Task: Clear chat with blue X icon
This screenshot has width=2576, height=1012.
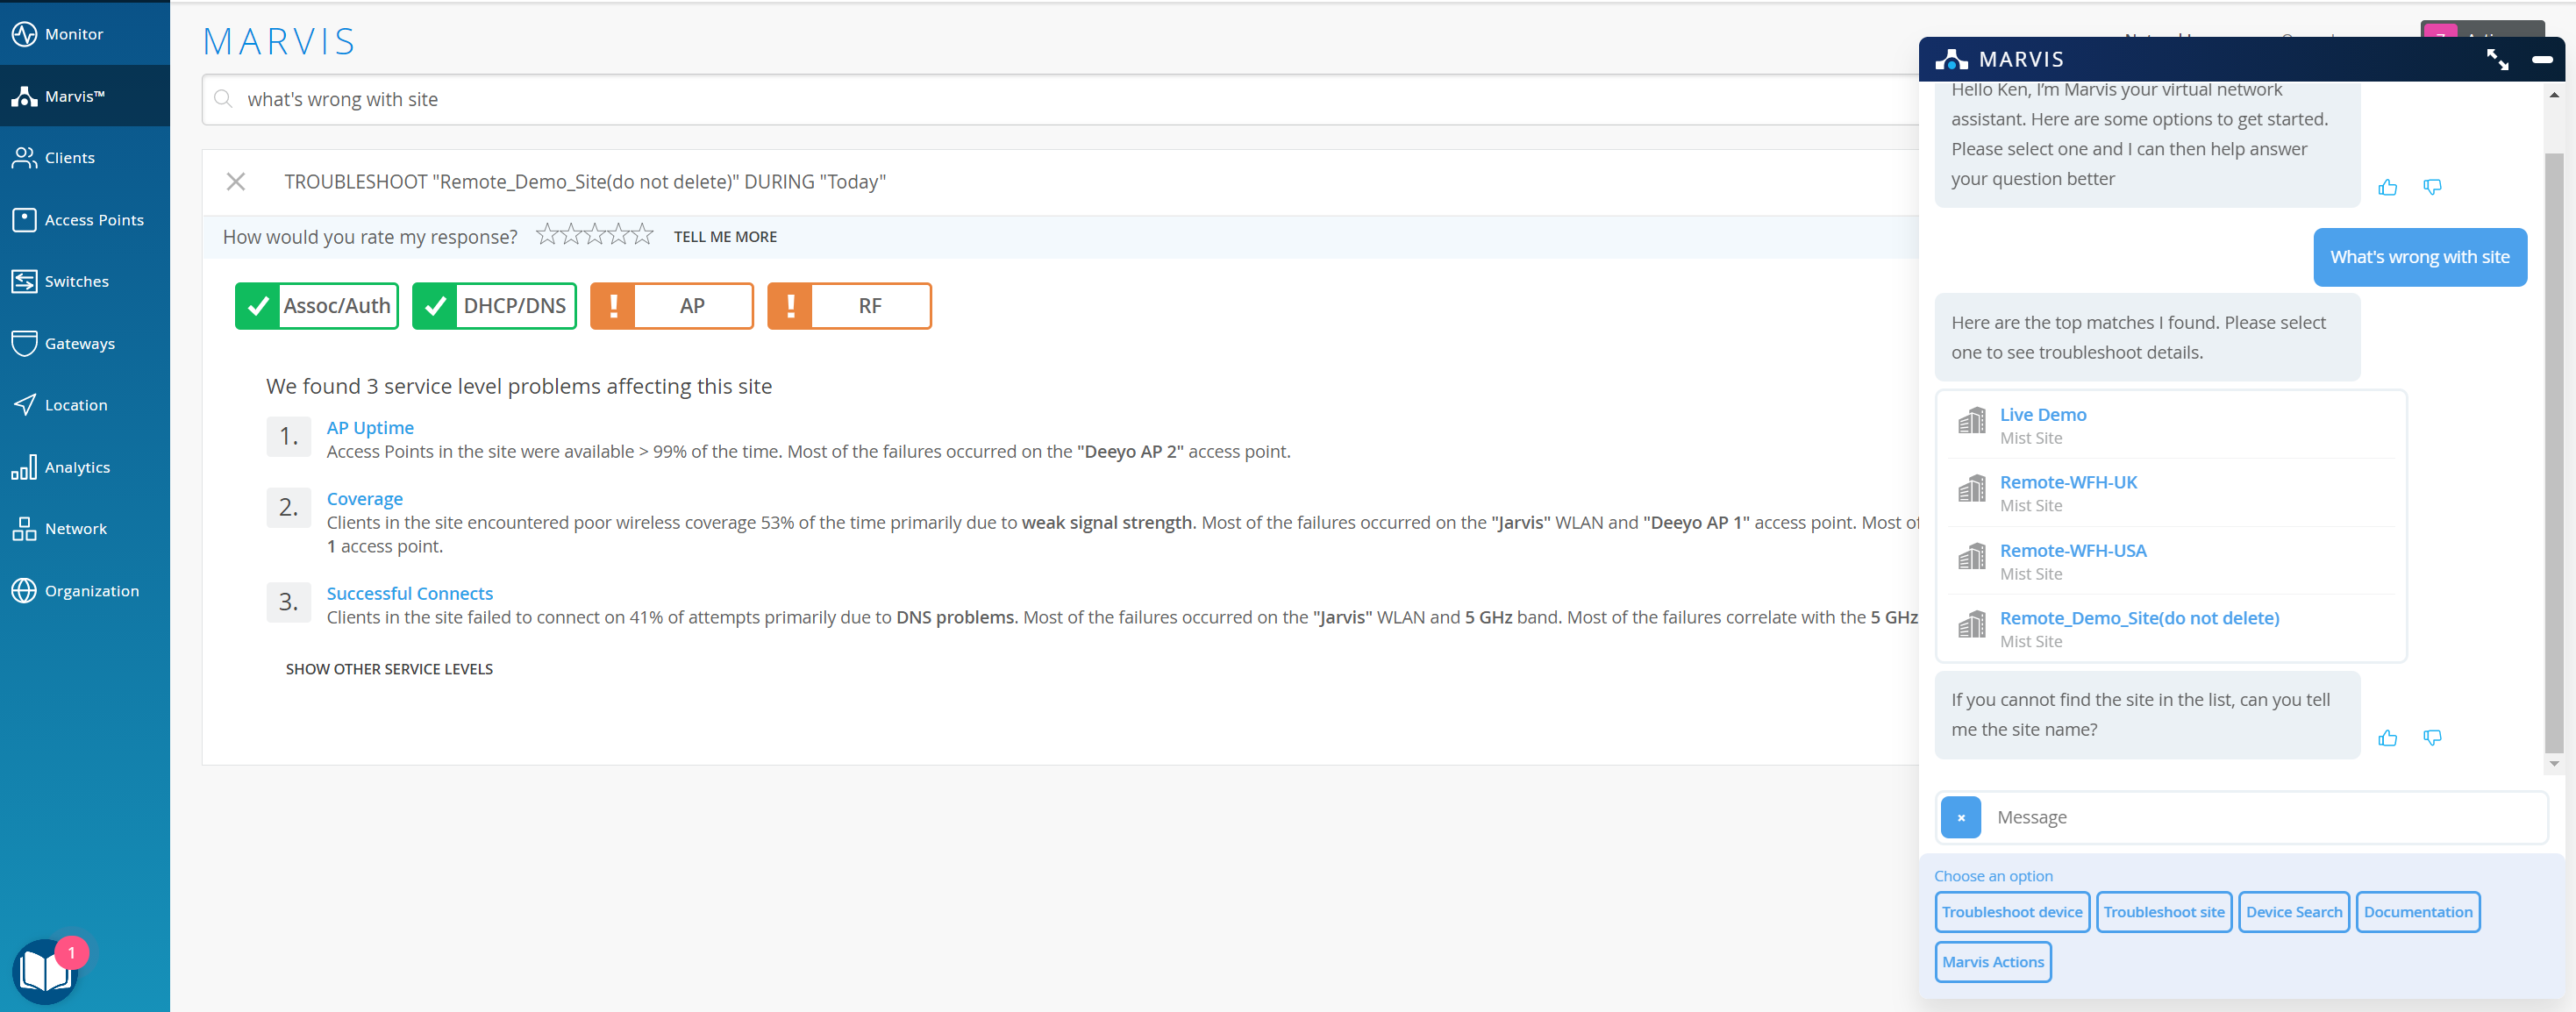Action: (1960, 817)
